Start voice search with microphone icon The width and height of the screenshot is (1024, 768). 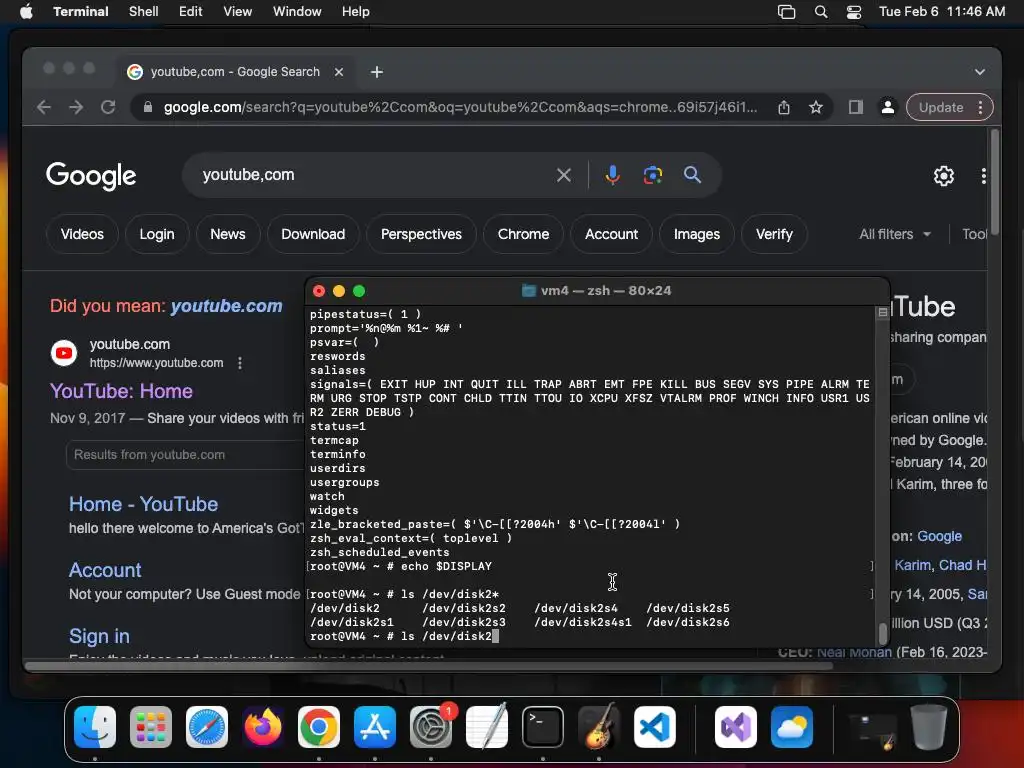[x=613, y=175]
